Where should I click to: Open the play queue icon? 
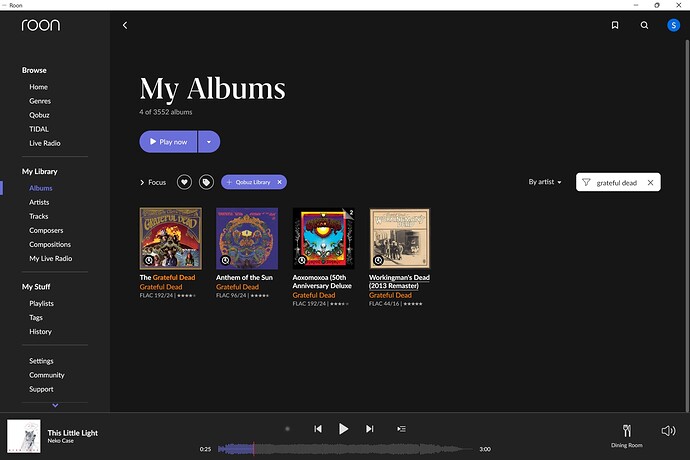coord(401,429)
